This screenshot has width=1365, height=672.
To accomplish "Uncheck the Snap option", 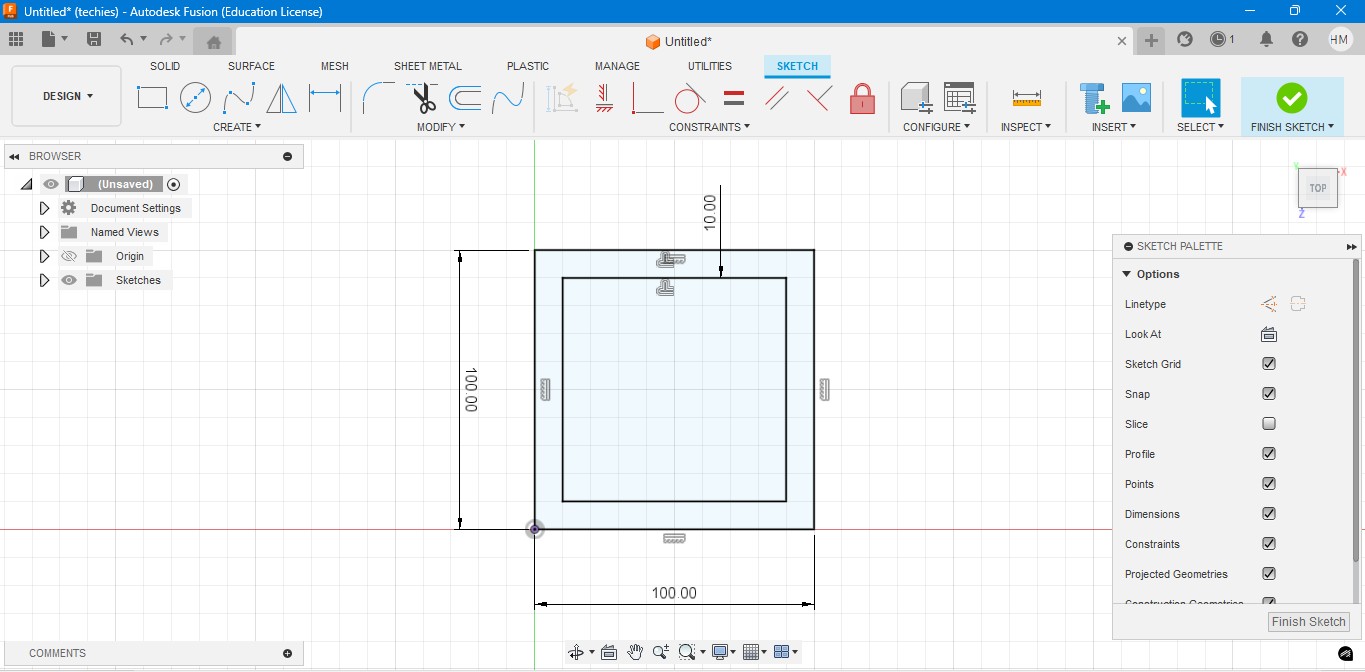I will pos(1269,394).
